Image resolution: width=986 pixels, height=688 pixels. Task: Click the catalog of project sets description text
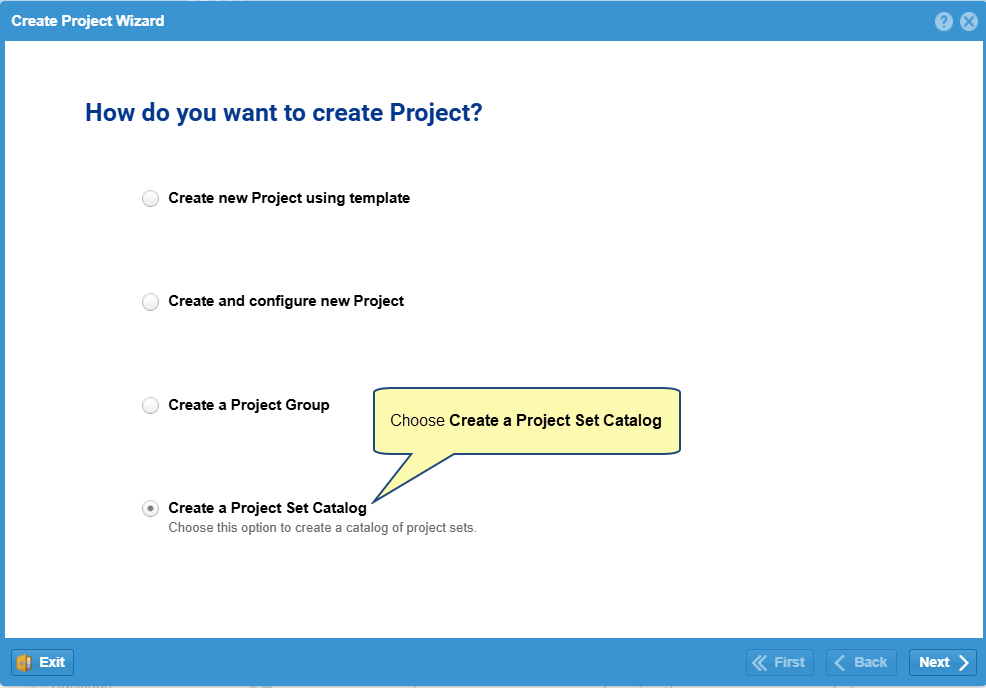pos(323,528)
